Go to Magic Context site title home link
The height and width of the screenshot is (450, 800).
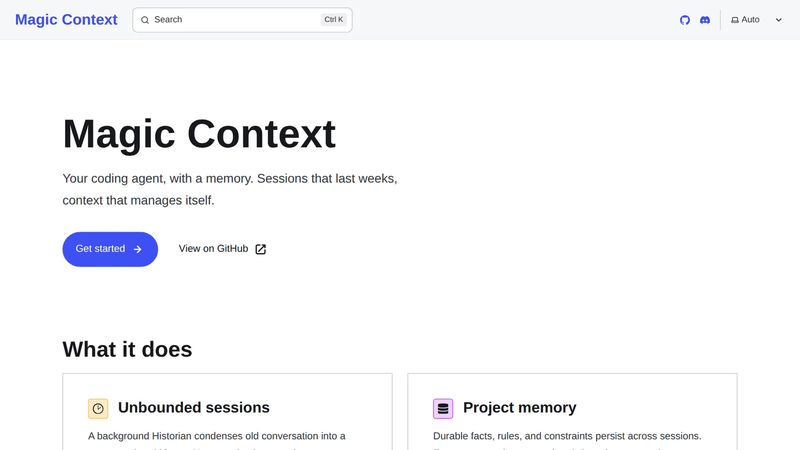pos(66,19)
